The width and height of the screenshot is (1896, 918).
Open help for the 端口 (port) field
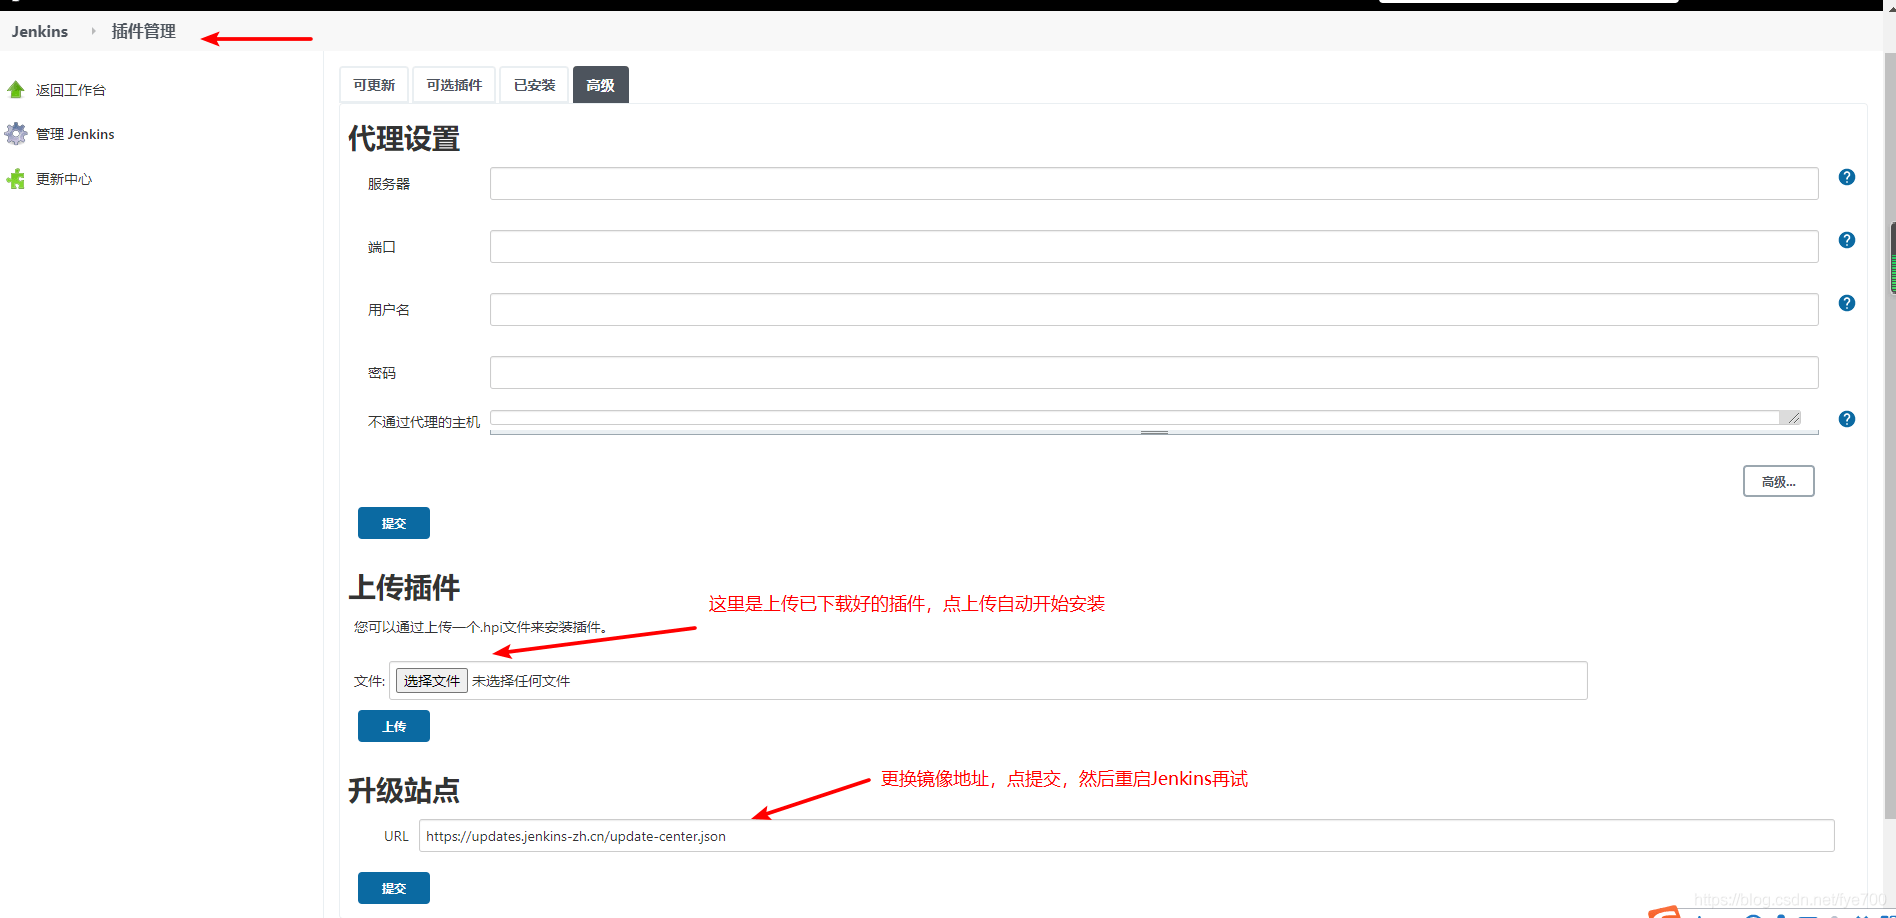(1847, 240)
